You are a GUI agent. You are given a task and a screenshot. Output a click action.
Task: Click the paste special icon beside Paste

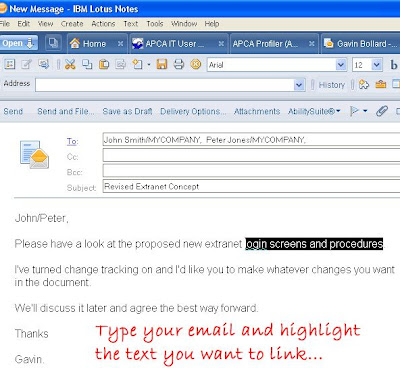tap(120, 64)
